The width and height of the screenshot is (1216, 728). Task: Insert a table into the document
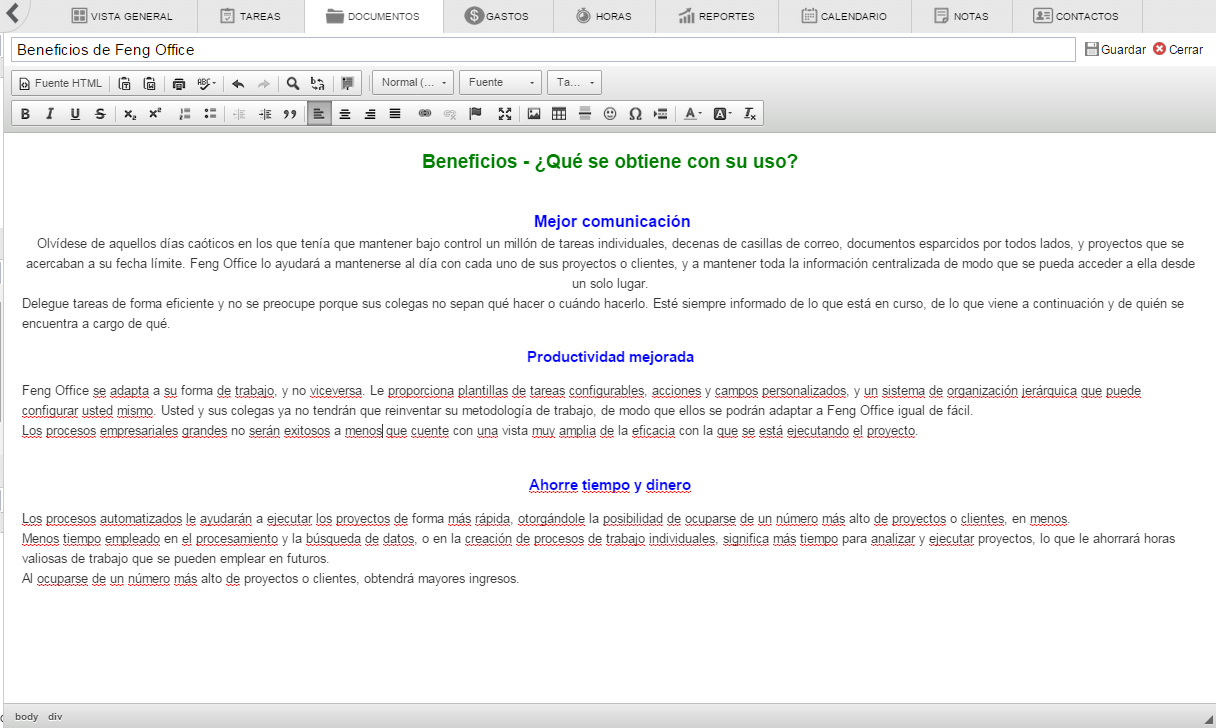(x=559, y=114)
